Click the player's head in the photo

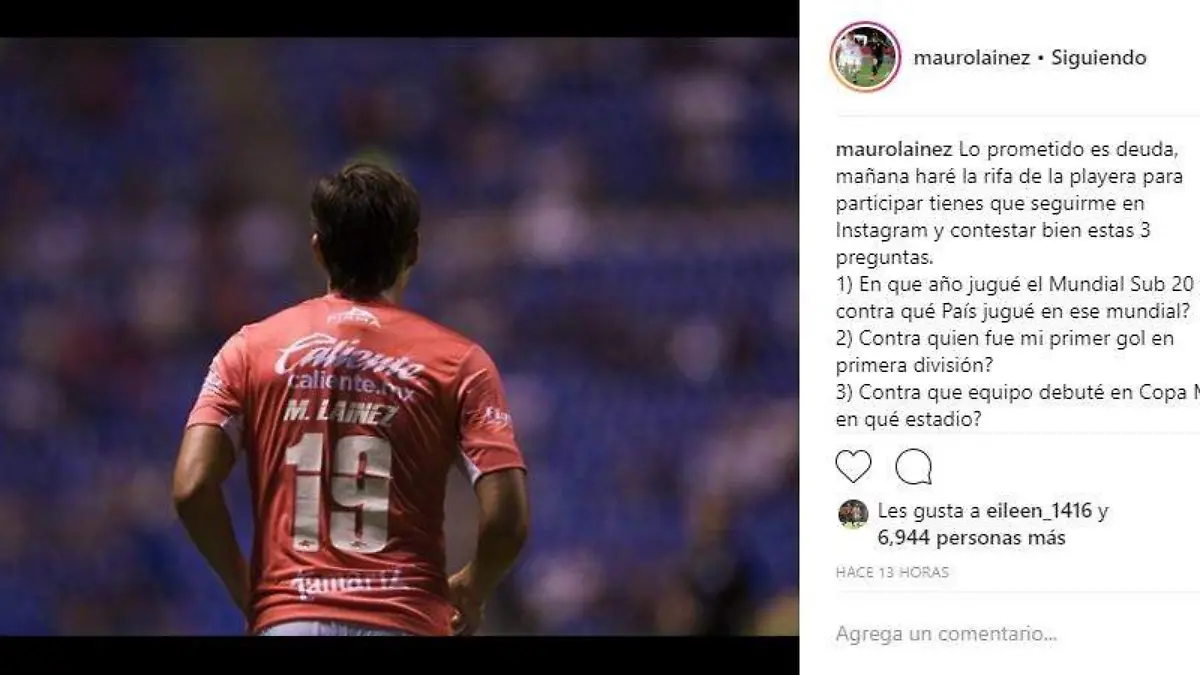(365, 228)
